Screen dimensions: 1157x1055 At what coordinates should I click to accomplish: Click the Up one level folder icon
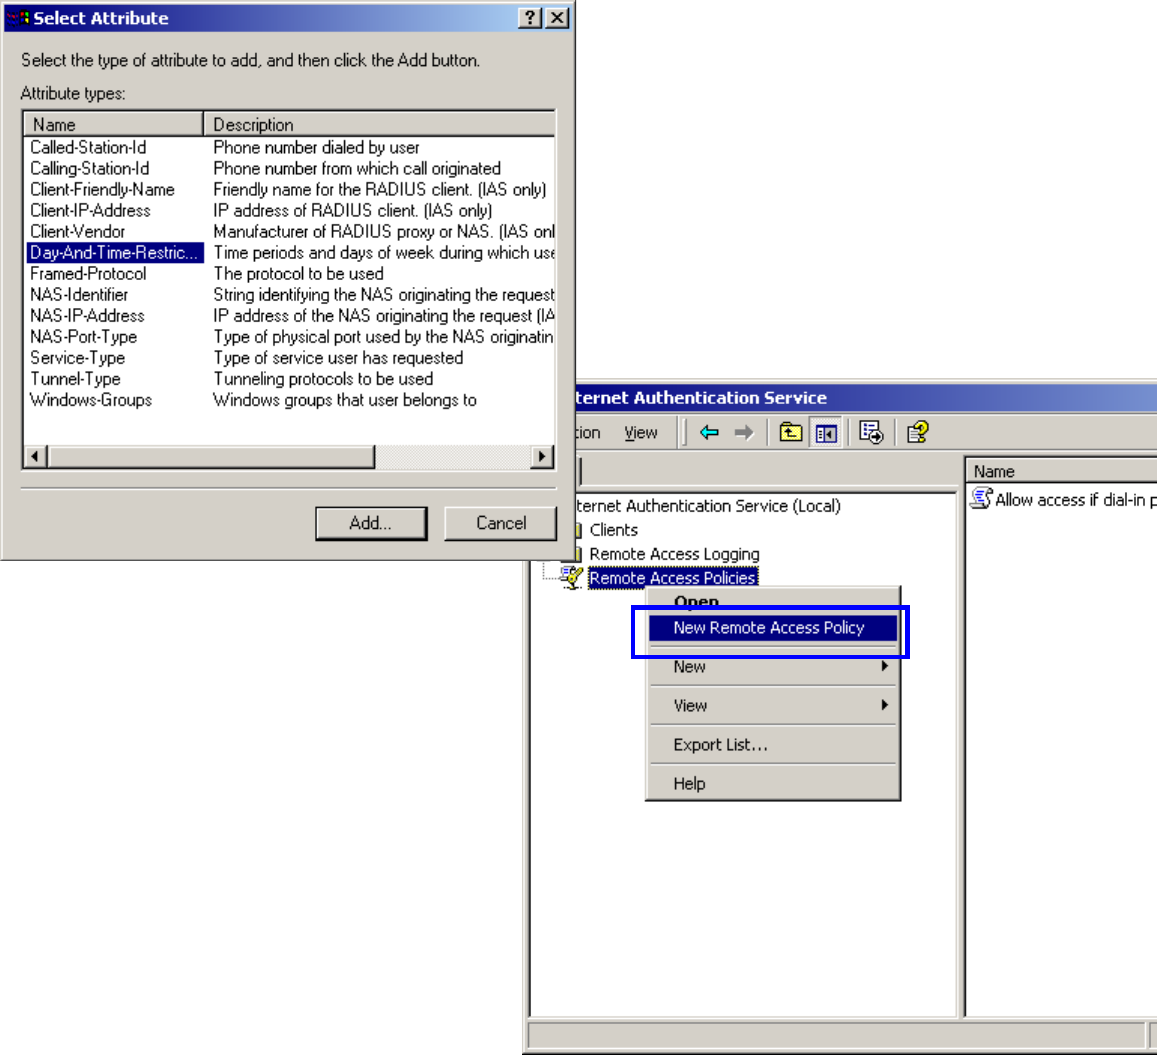click(790, 432)
